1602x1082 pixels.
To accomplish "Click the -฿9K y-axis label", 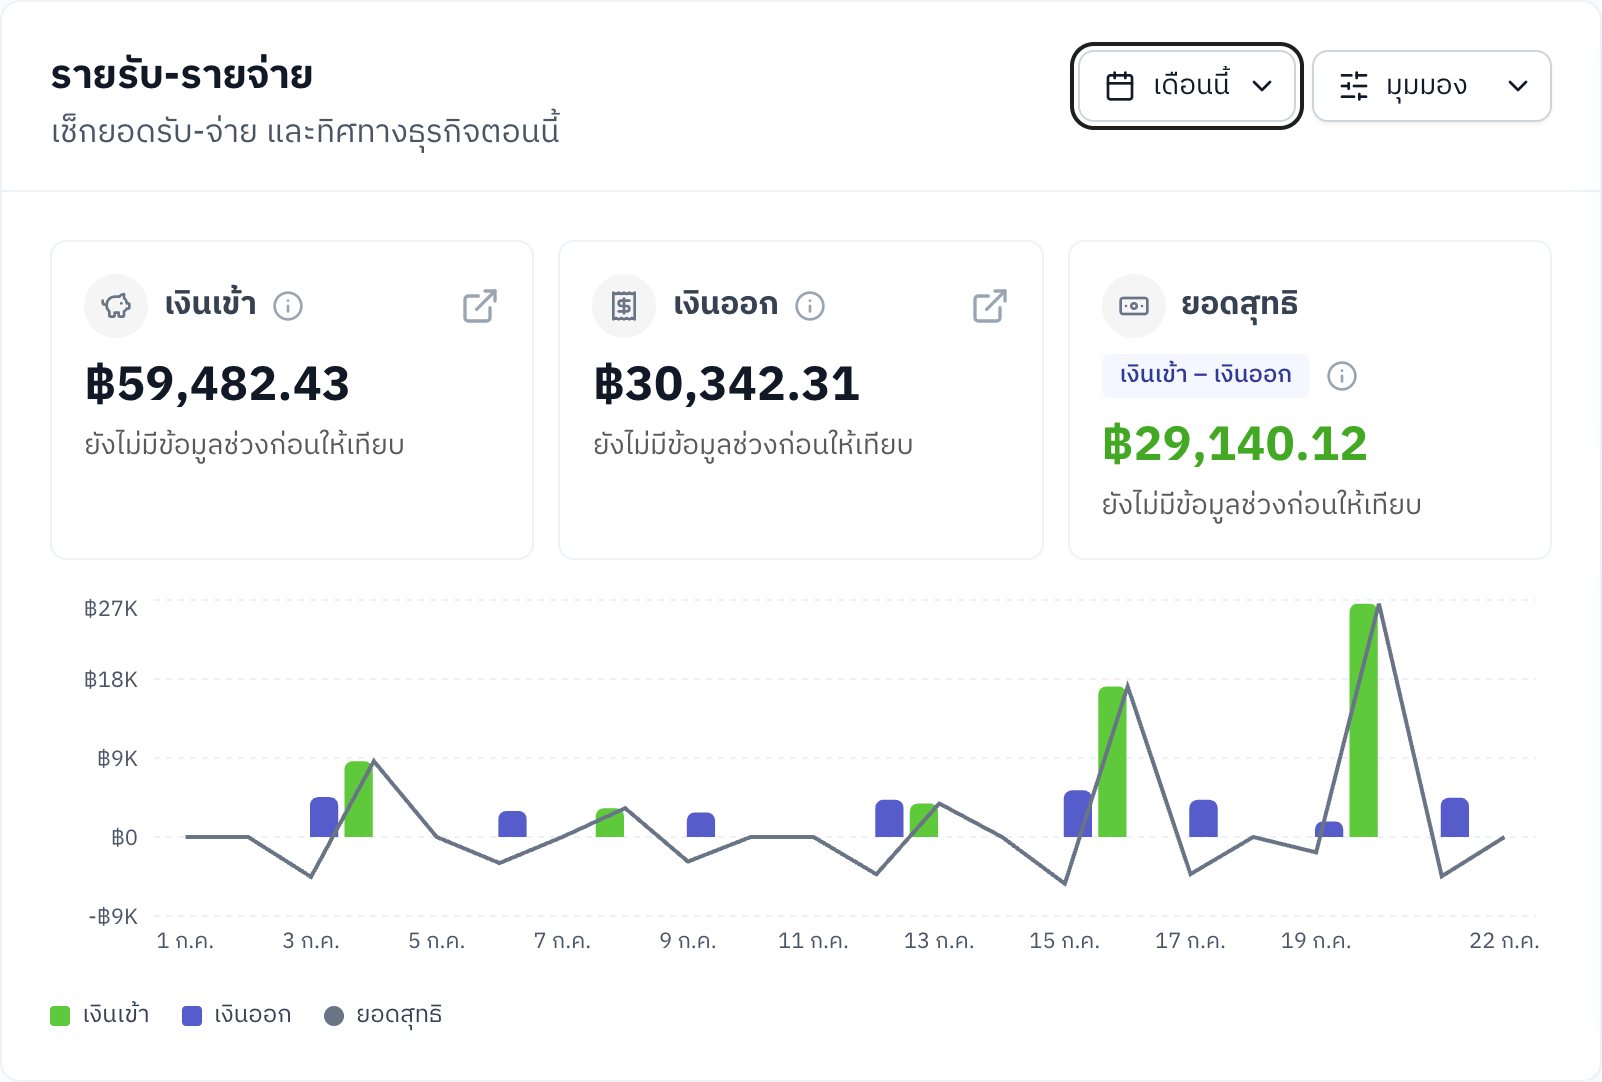I will point(112,917).
